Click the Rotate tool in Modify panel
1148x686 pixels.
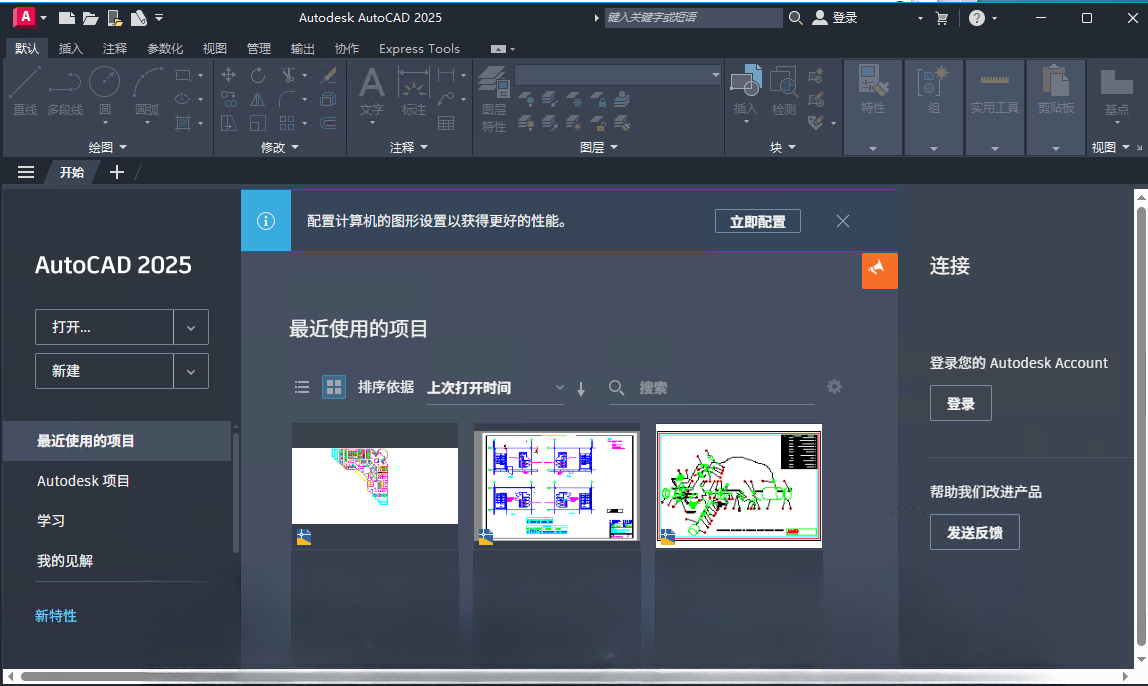[x=258, y=75]
